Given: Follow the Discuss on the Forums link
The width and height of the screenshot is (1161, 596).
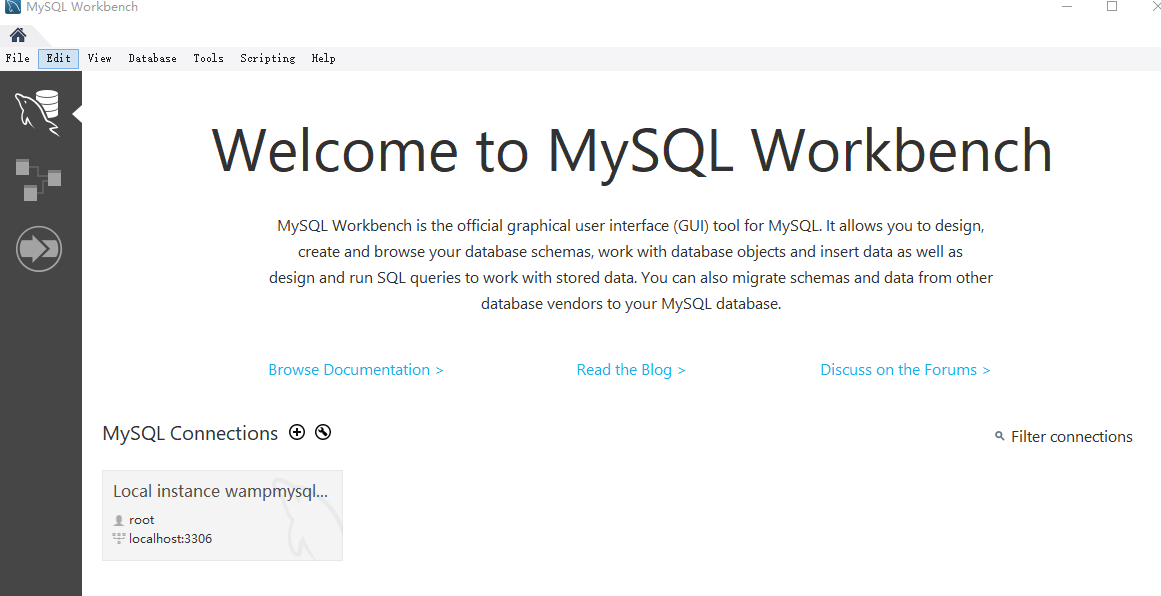Looking at the screenshot, I should click(x=904, y=369).
